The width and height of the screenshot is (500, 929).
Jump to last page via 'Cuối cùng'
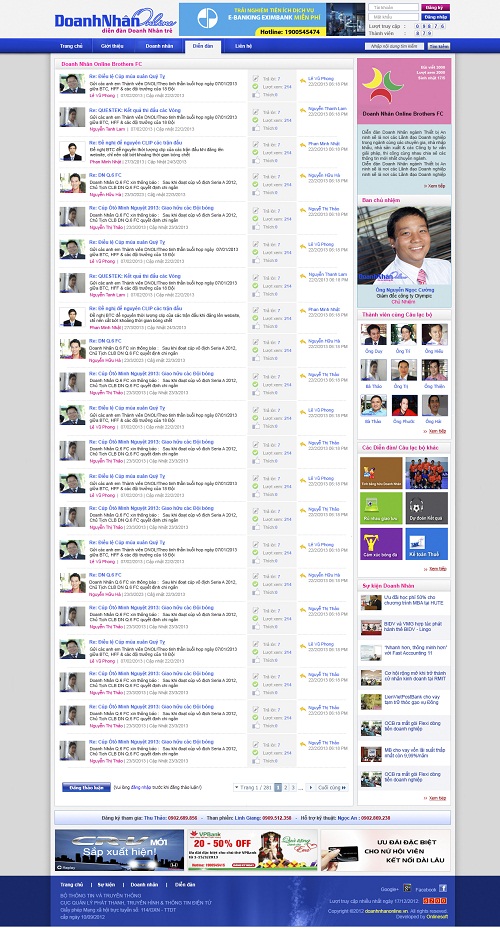[332, 787]
